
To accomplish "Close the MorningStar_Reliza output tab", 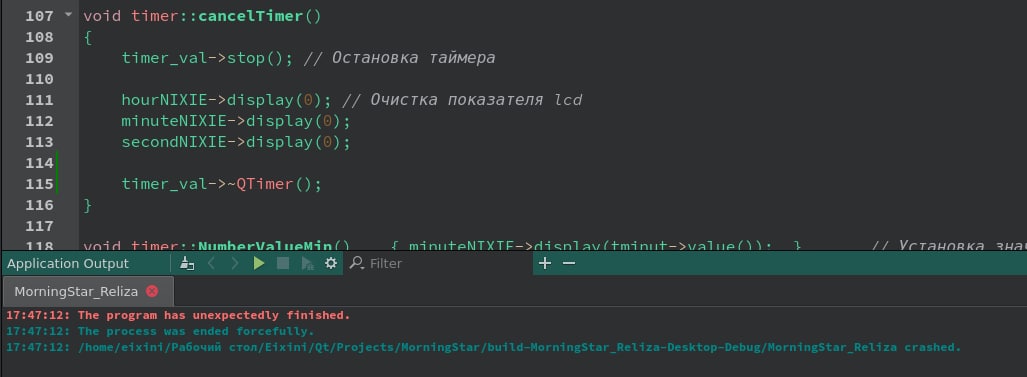I will point(152,291).
